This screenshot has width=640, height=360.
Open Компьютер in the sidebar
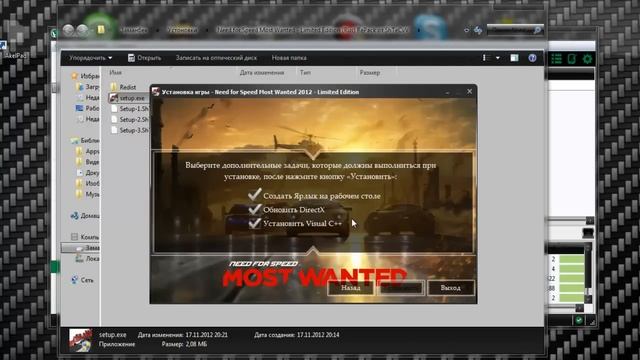click(x=85, y=237)
